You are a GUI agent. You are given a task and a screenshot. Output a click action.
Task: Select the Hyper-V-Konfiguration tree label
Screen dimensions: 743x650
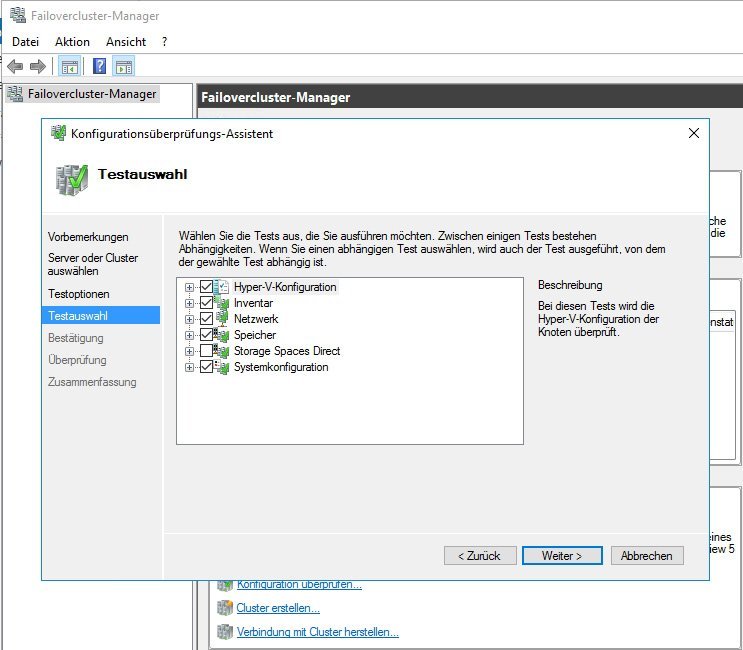[285, 287]
